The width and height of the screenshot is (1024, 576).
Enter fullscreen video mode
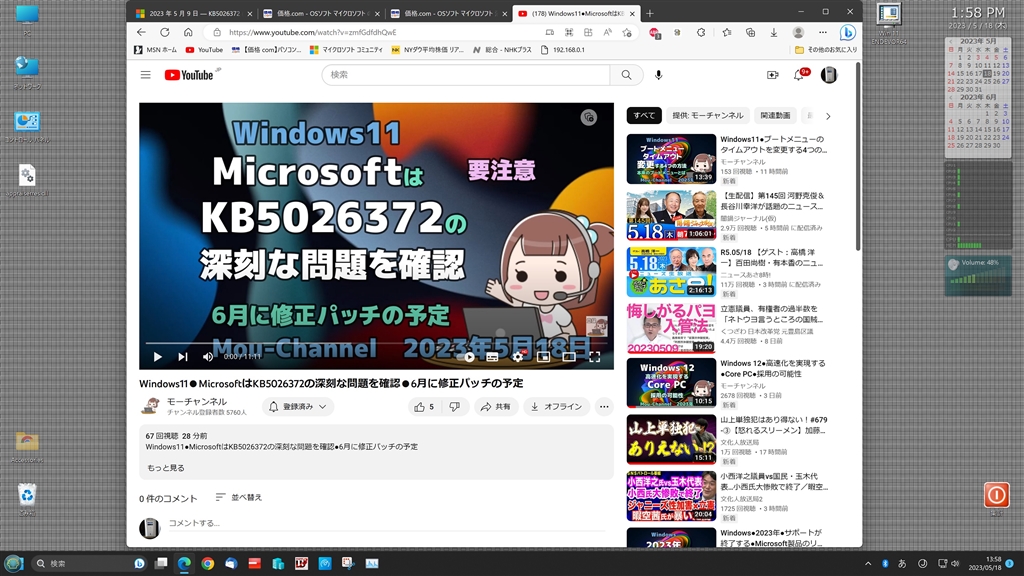tap(594, 357)
